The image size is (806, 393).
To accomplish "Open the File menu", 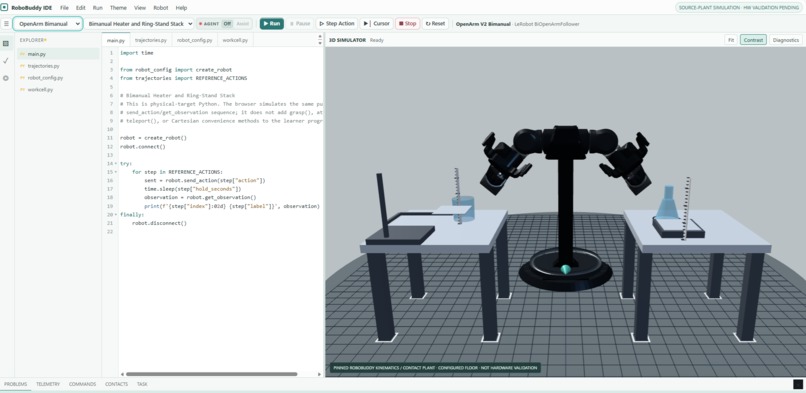I will 64,8.
